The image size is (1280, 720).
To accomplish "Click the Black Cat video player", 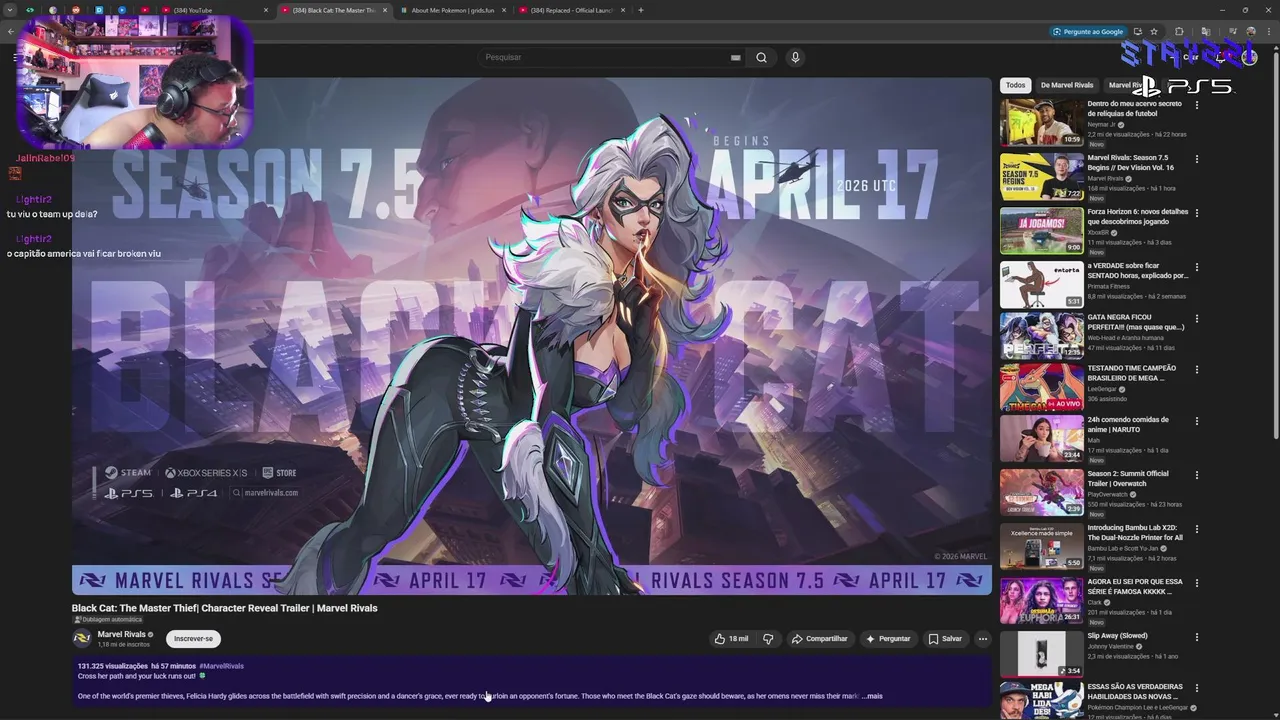I will [x=531, y=336].
